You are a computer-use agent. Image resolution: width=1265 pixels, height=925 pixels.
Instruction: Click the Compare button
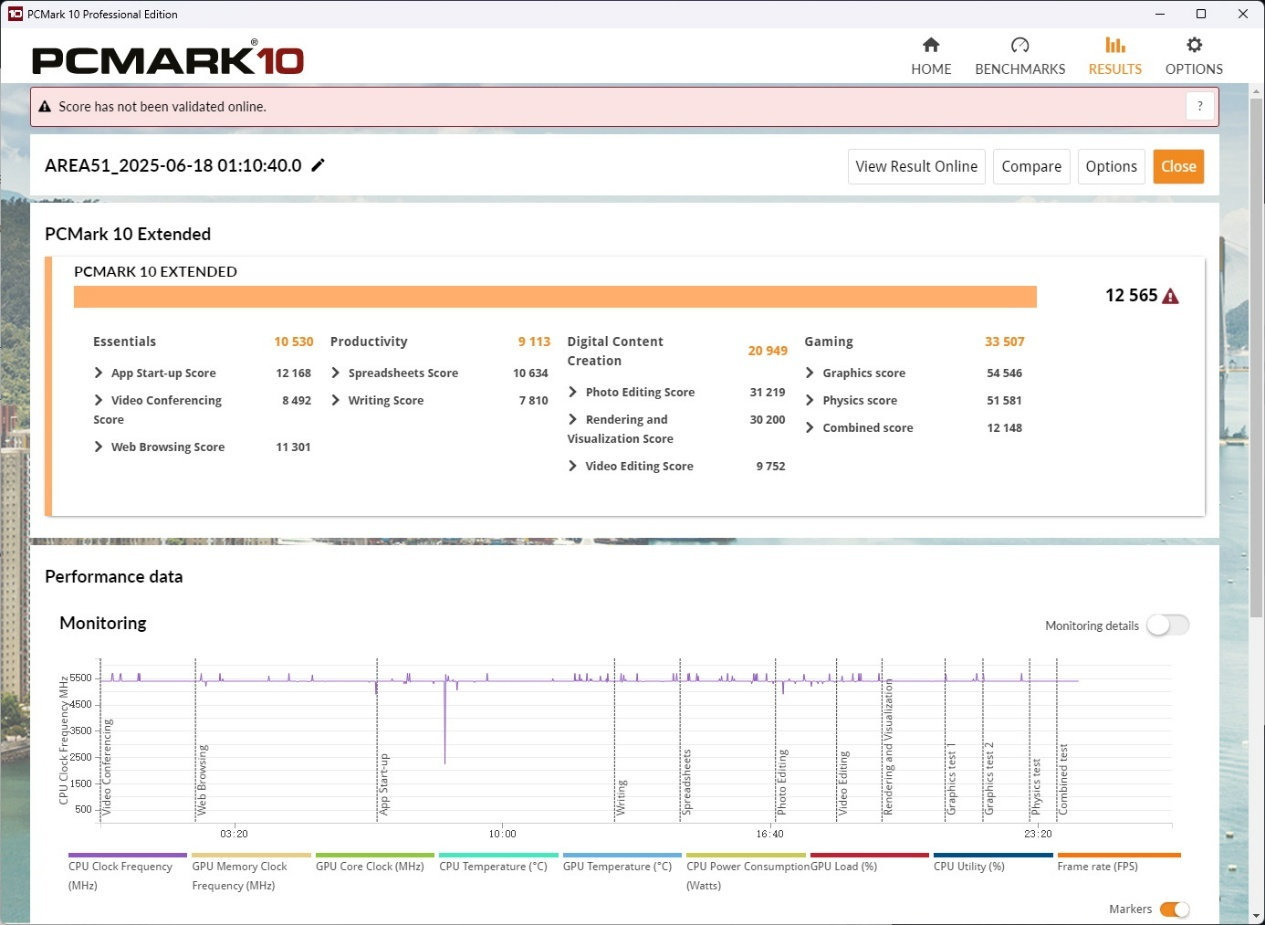(1031, 166)
